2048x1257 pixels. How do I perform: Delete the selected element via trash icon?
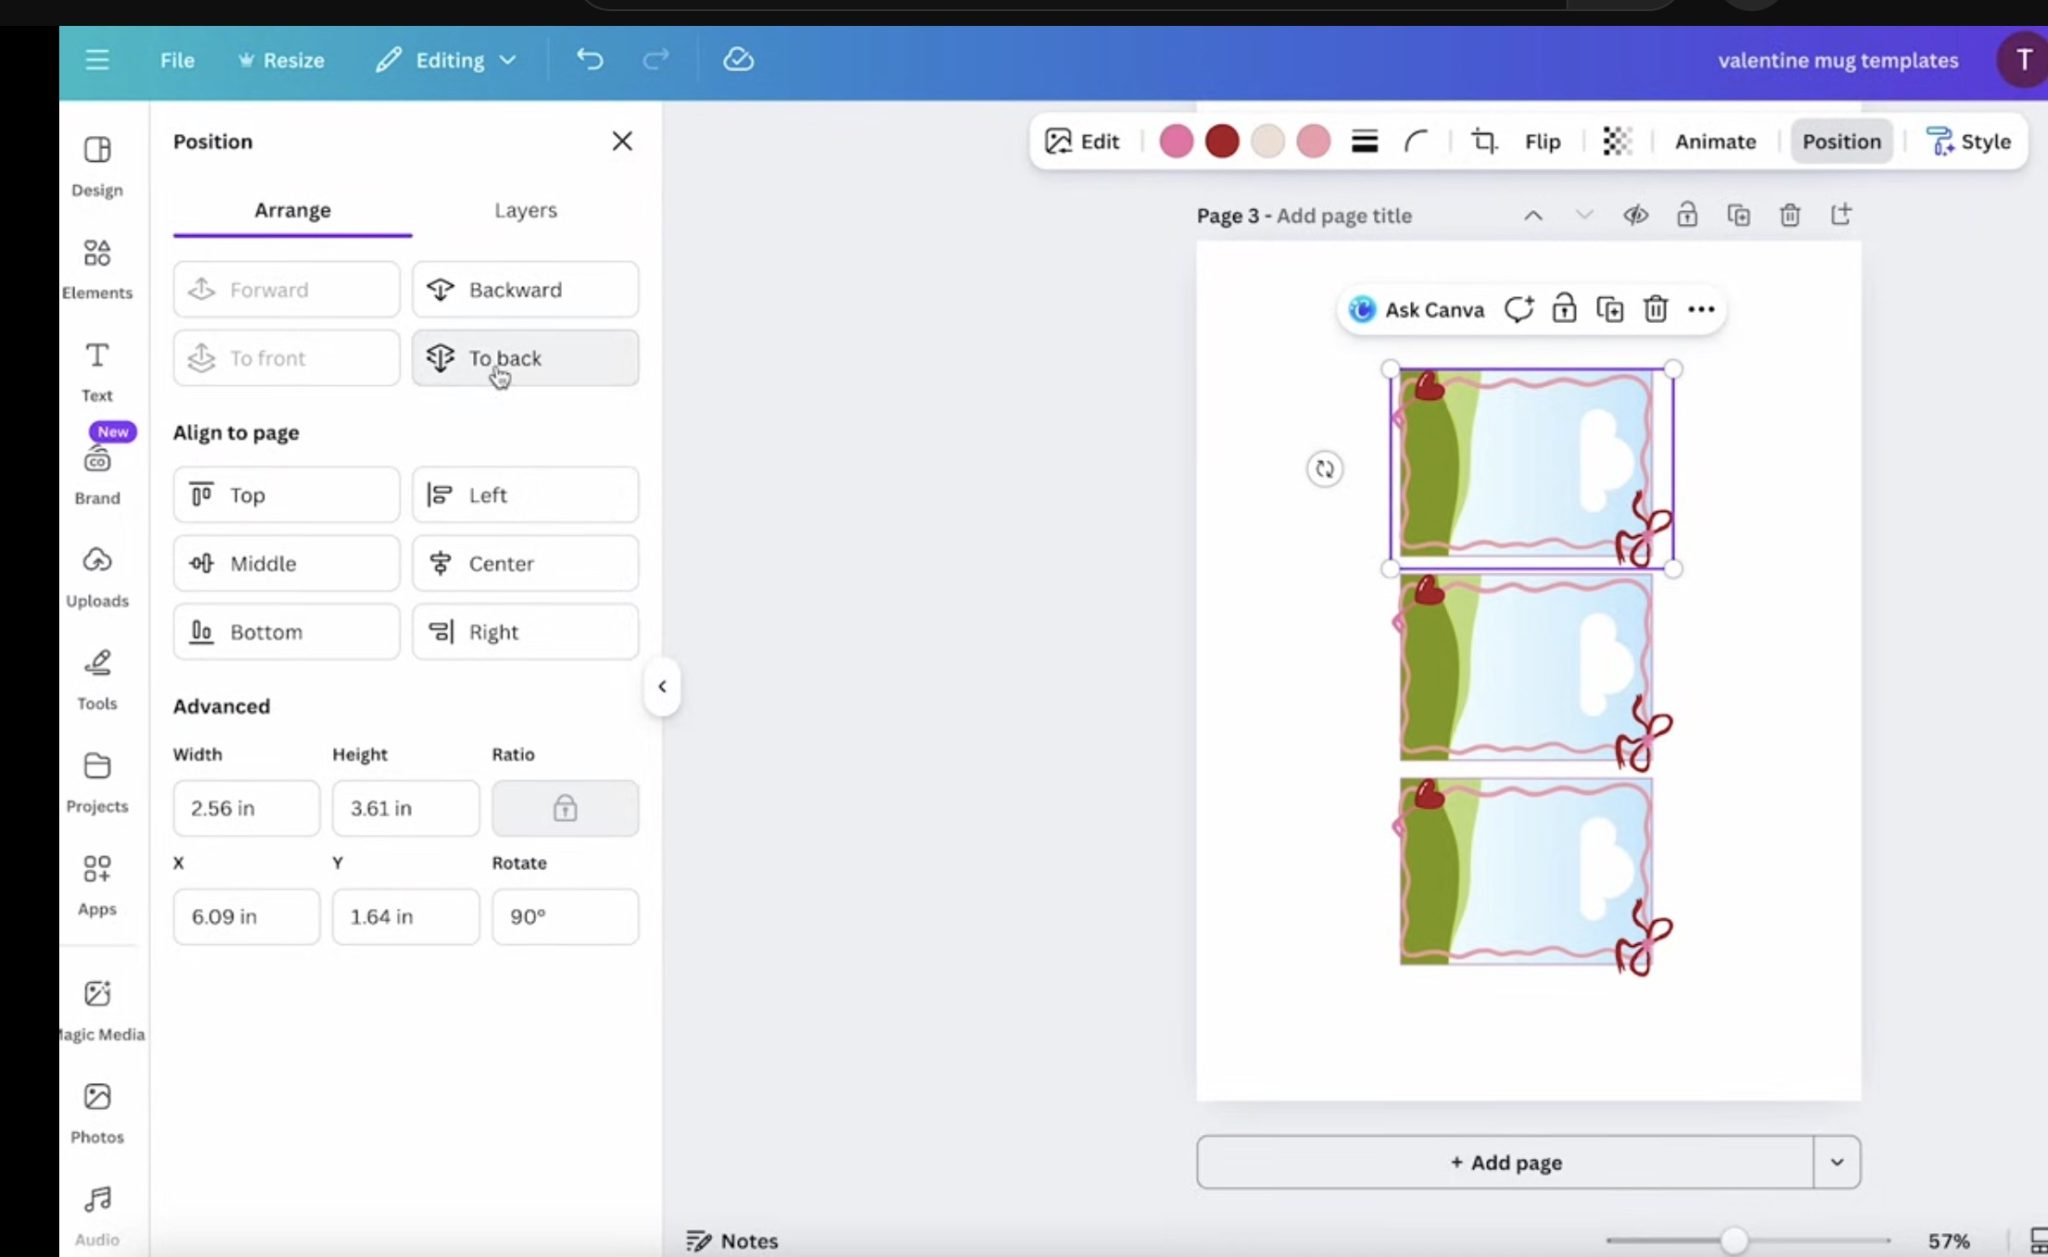1656,309
